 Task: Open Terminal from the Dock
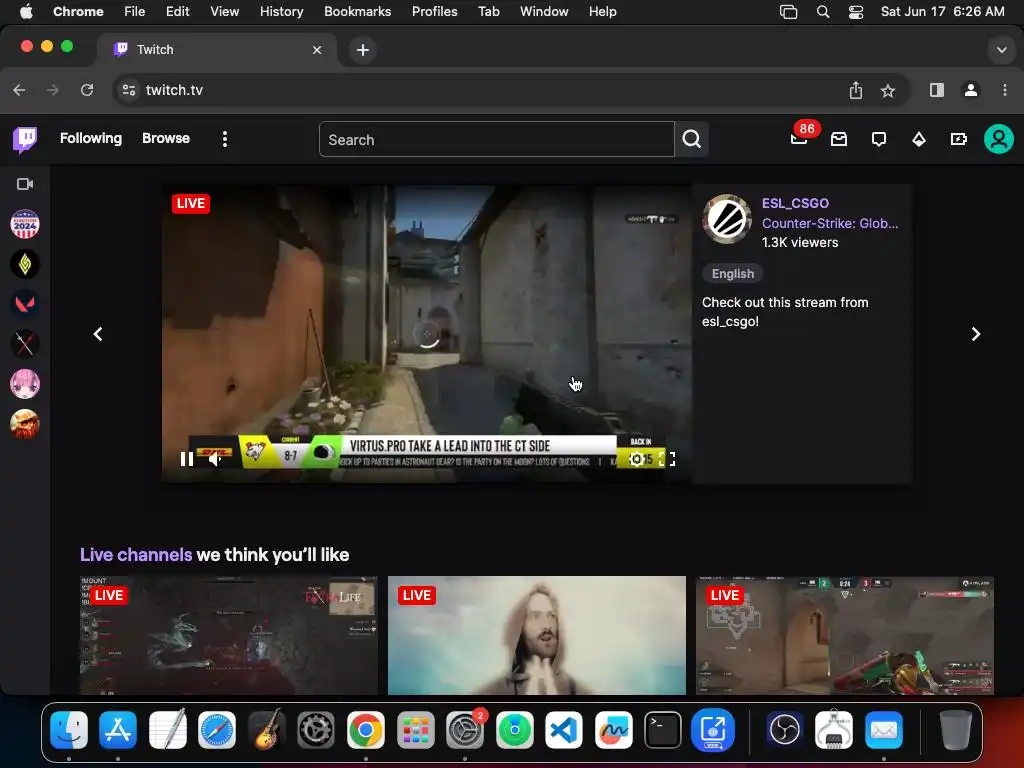click(663, 729)
